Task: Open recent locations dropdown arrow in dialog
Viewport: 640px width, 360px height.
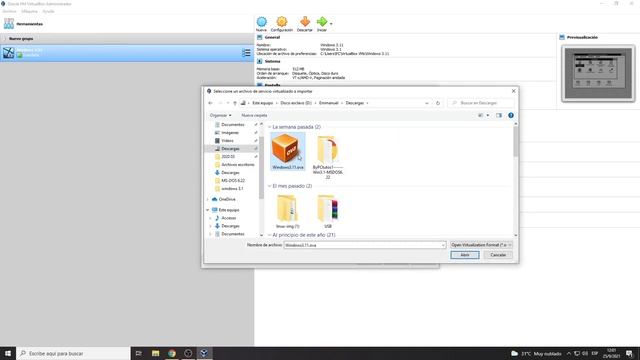Action: point(228,103)
